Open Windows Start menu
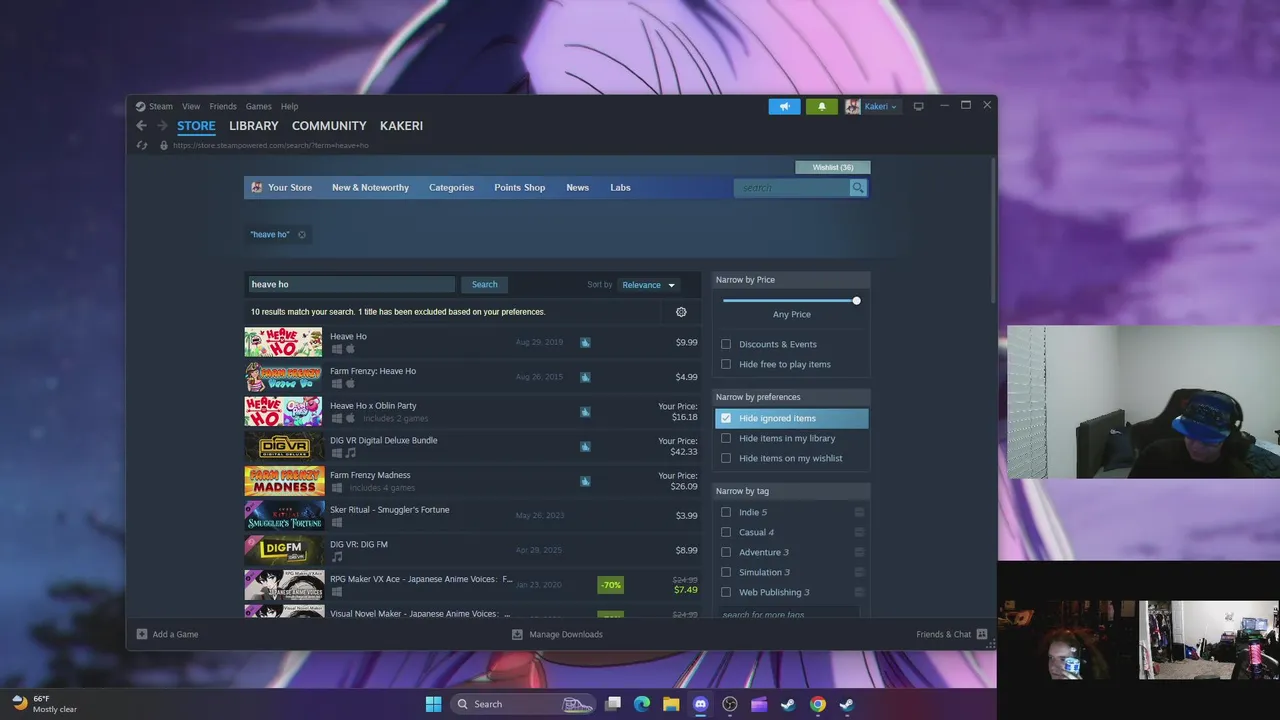This screenshot has height=720, width=1280. (433, 704)
